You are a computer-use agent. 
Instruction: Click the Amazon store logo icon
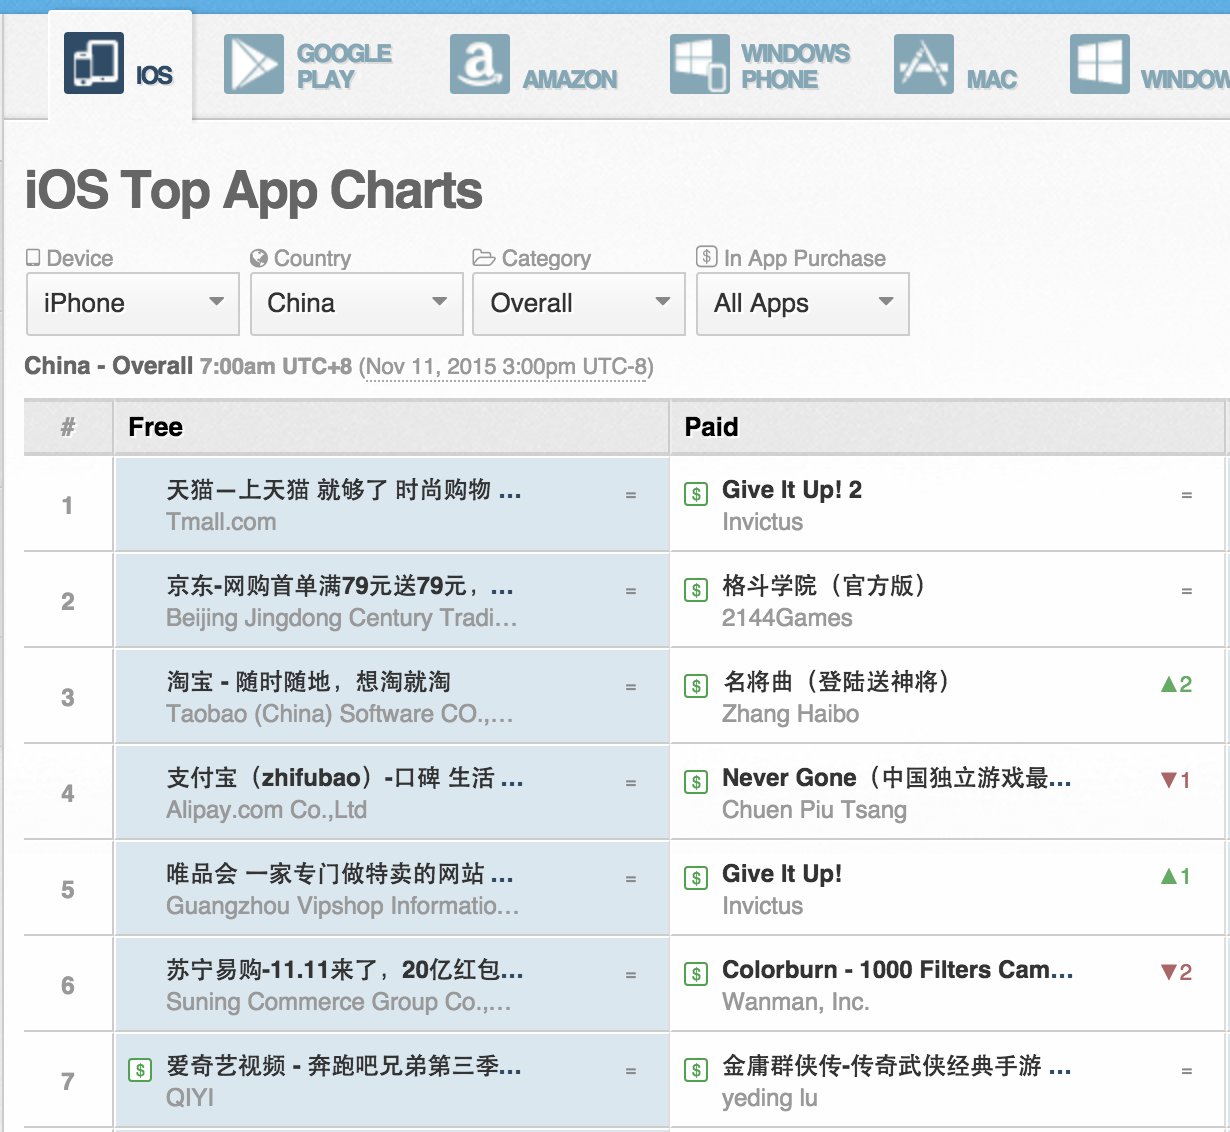[x=480, y=64]
